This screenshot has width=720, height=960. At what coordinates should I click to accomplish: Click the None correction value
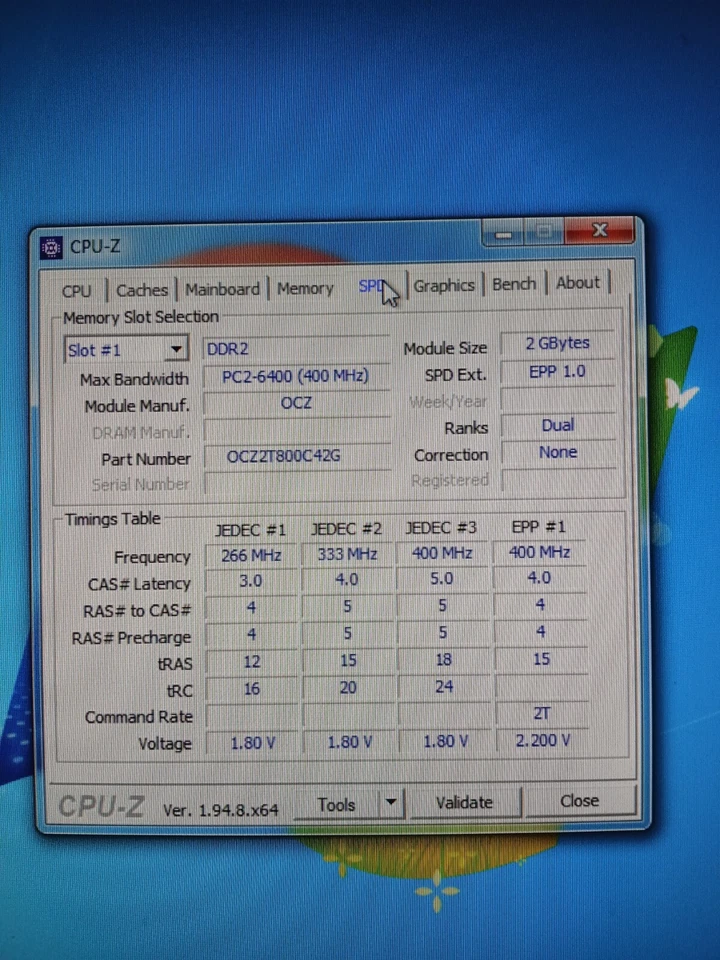557,452
